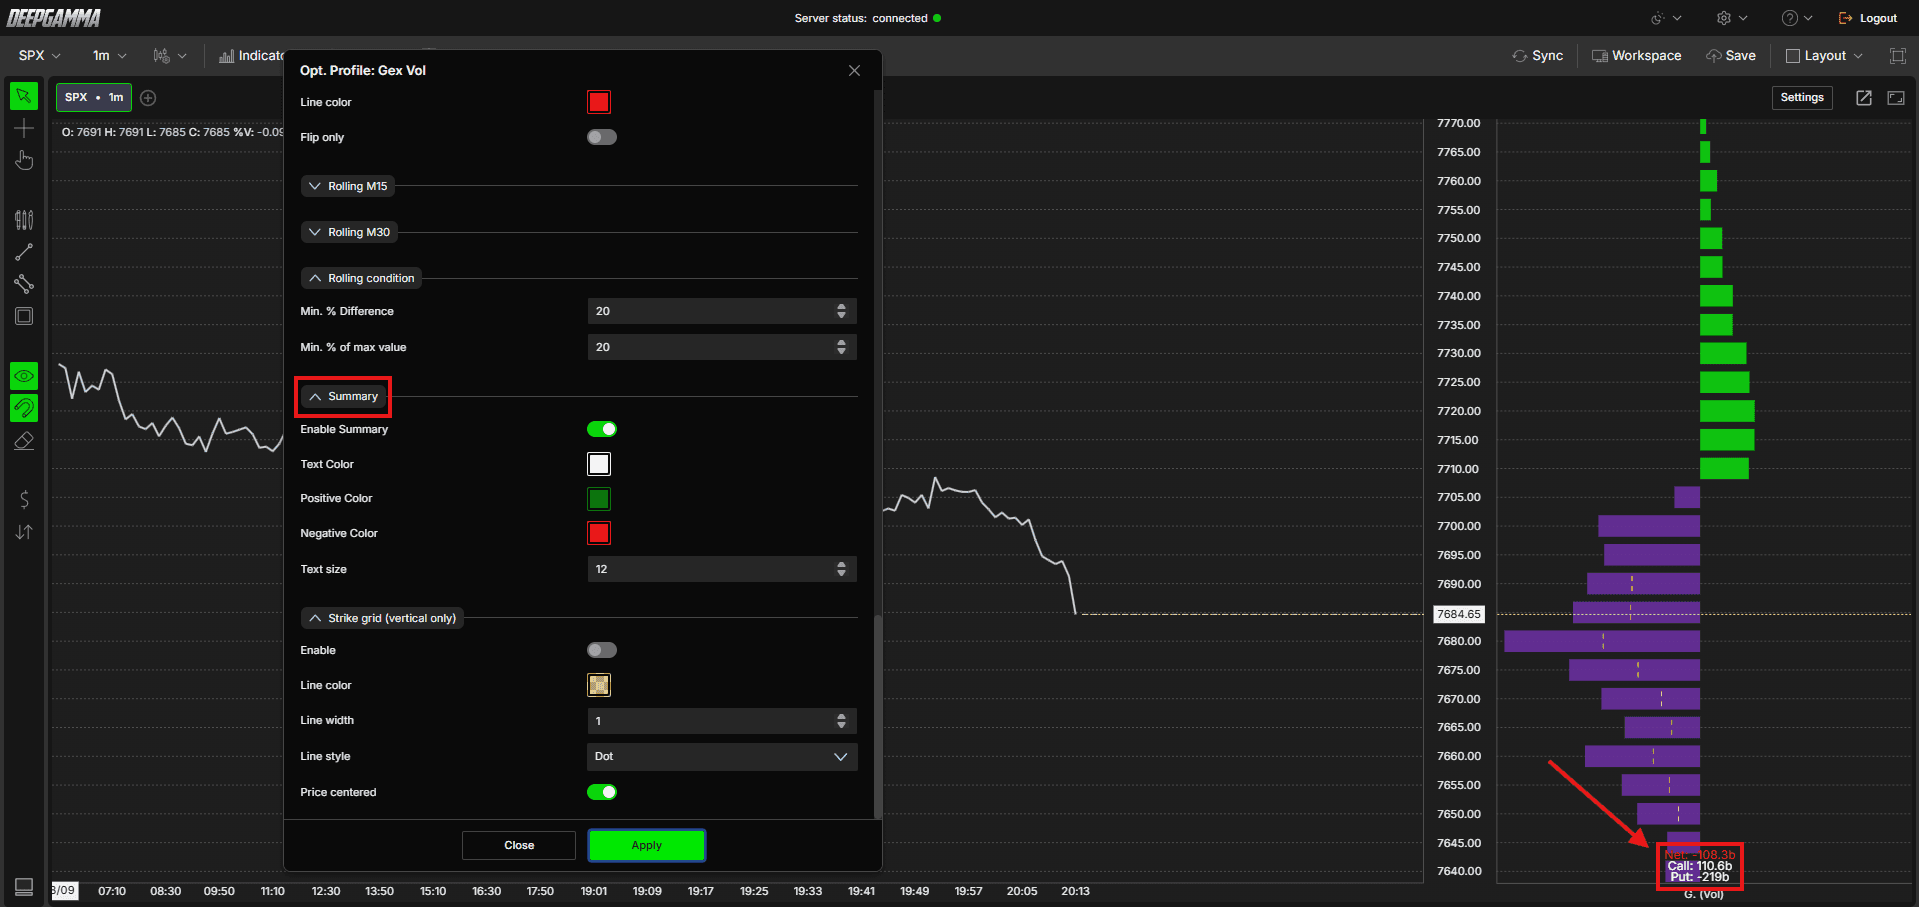1919x907 pixels.
Task: Select the rectangle shape tool
Action: point(24,316)
